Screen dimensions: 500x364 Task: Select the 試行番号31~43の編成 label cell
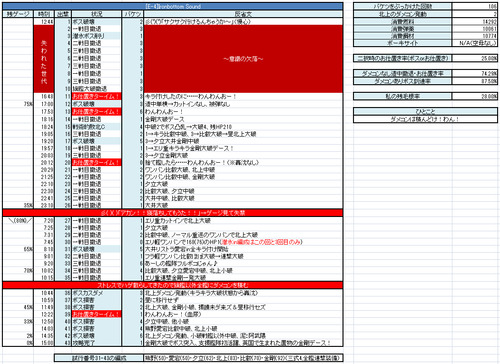pos(99,358)
